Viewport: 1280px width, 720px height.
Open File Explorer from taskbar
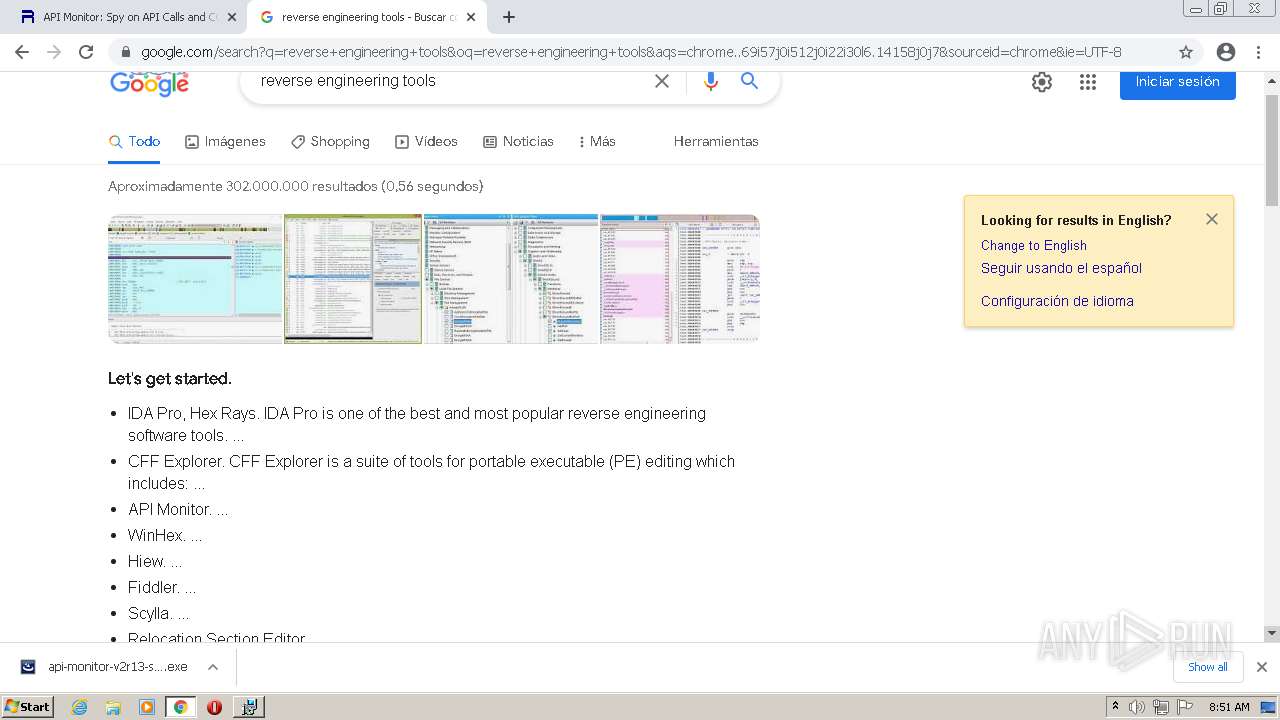[x=113, y=707]
